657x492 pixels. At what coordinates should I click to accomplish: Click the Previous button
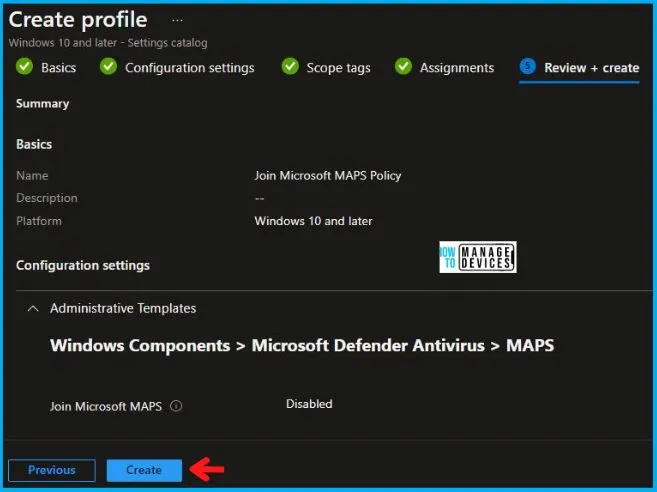point(52,470)
